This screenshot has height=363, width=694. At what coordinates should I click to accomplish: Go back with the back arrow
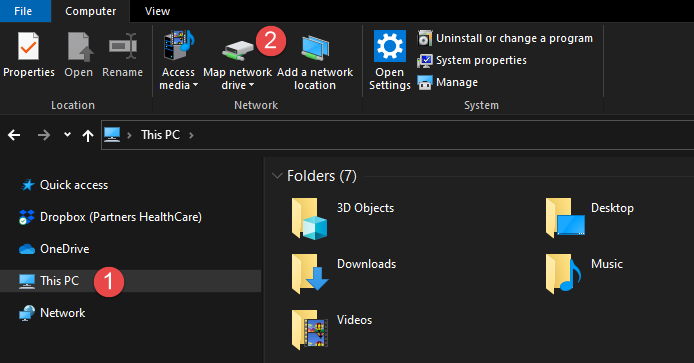click(14, 135)
